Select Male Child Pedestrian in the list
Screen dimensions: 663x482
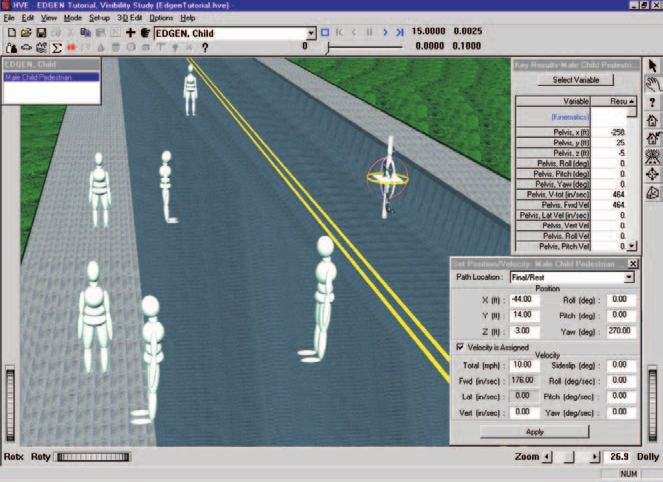(52, 77)
